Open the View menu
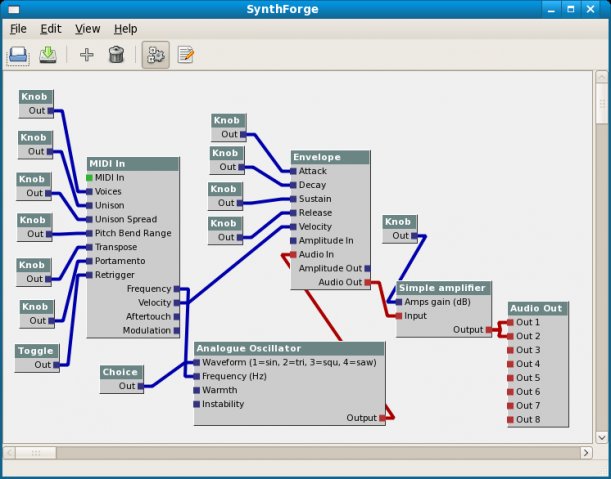Image resolution: width=611 pixels, height=479 pixels. tap(88, 29)
